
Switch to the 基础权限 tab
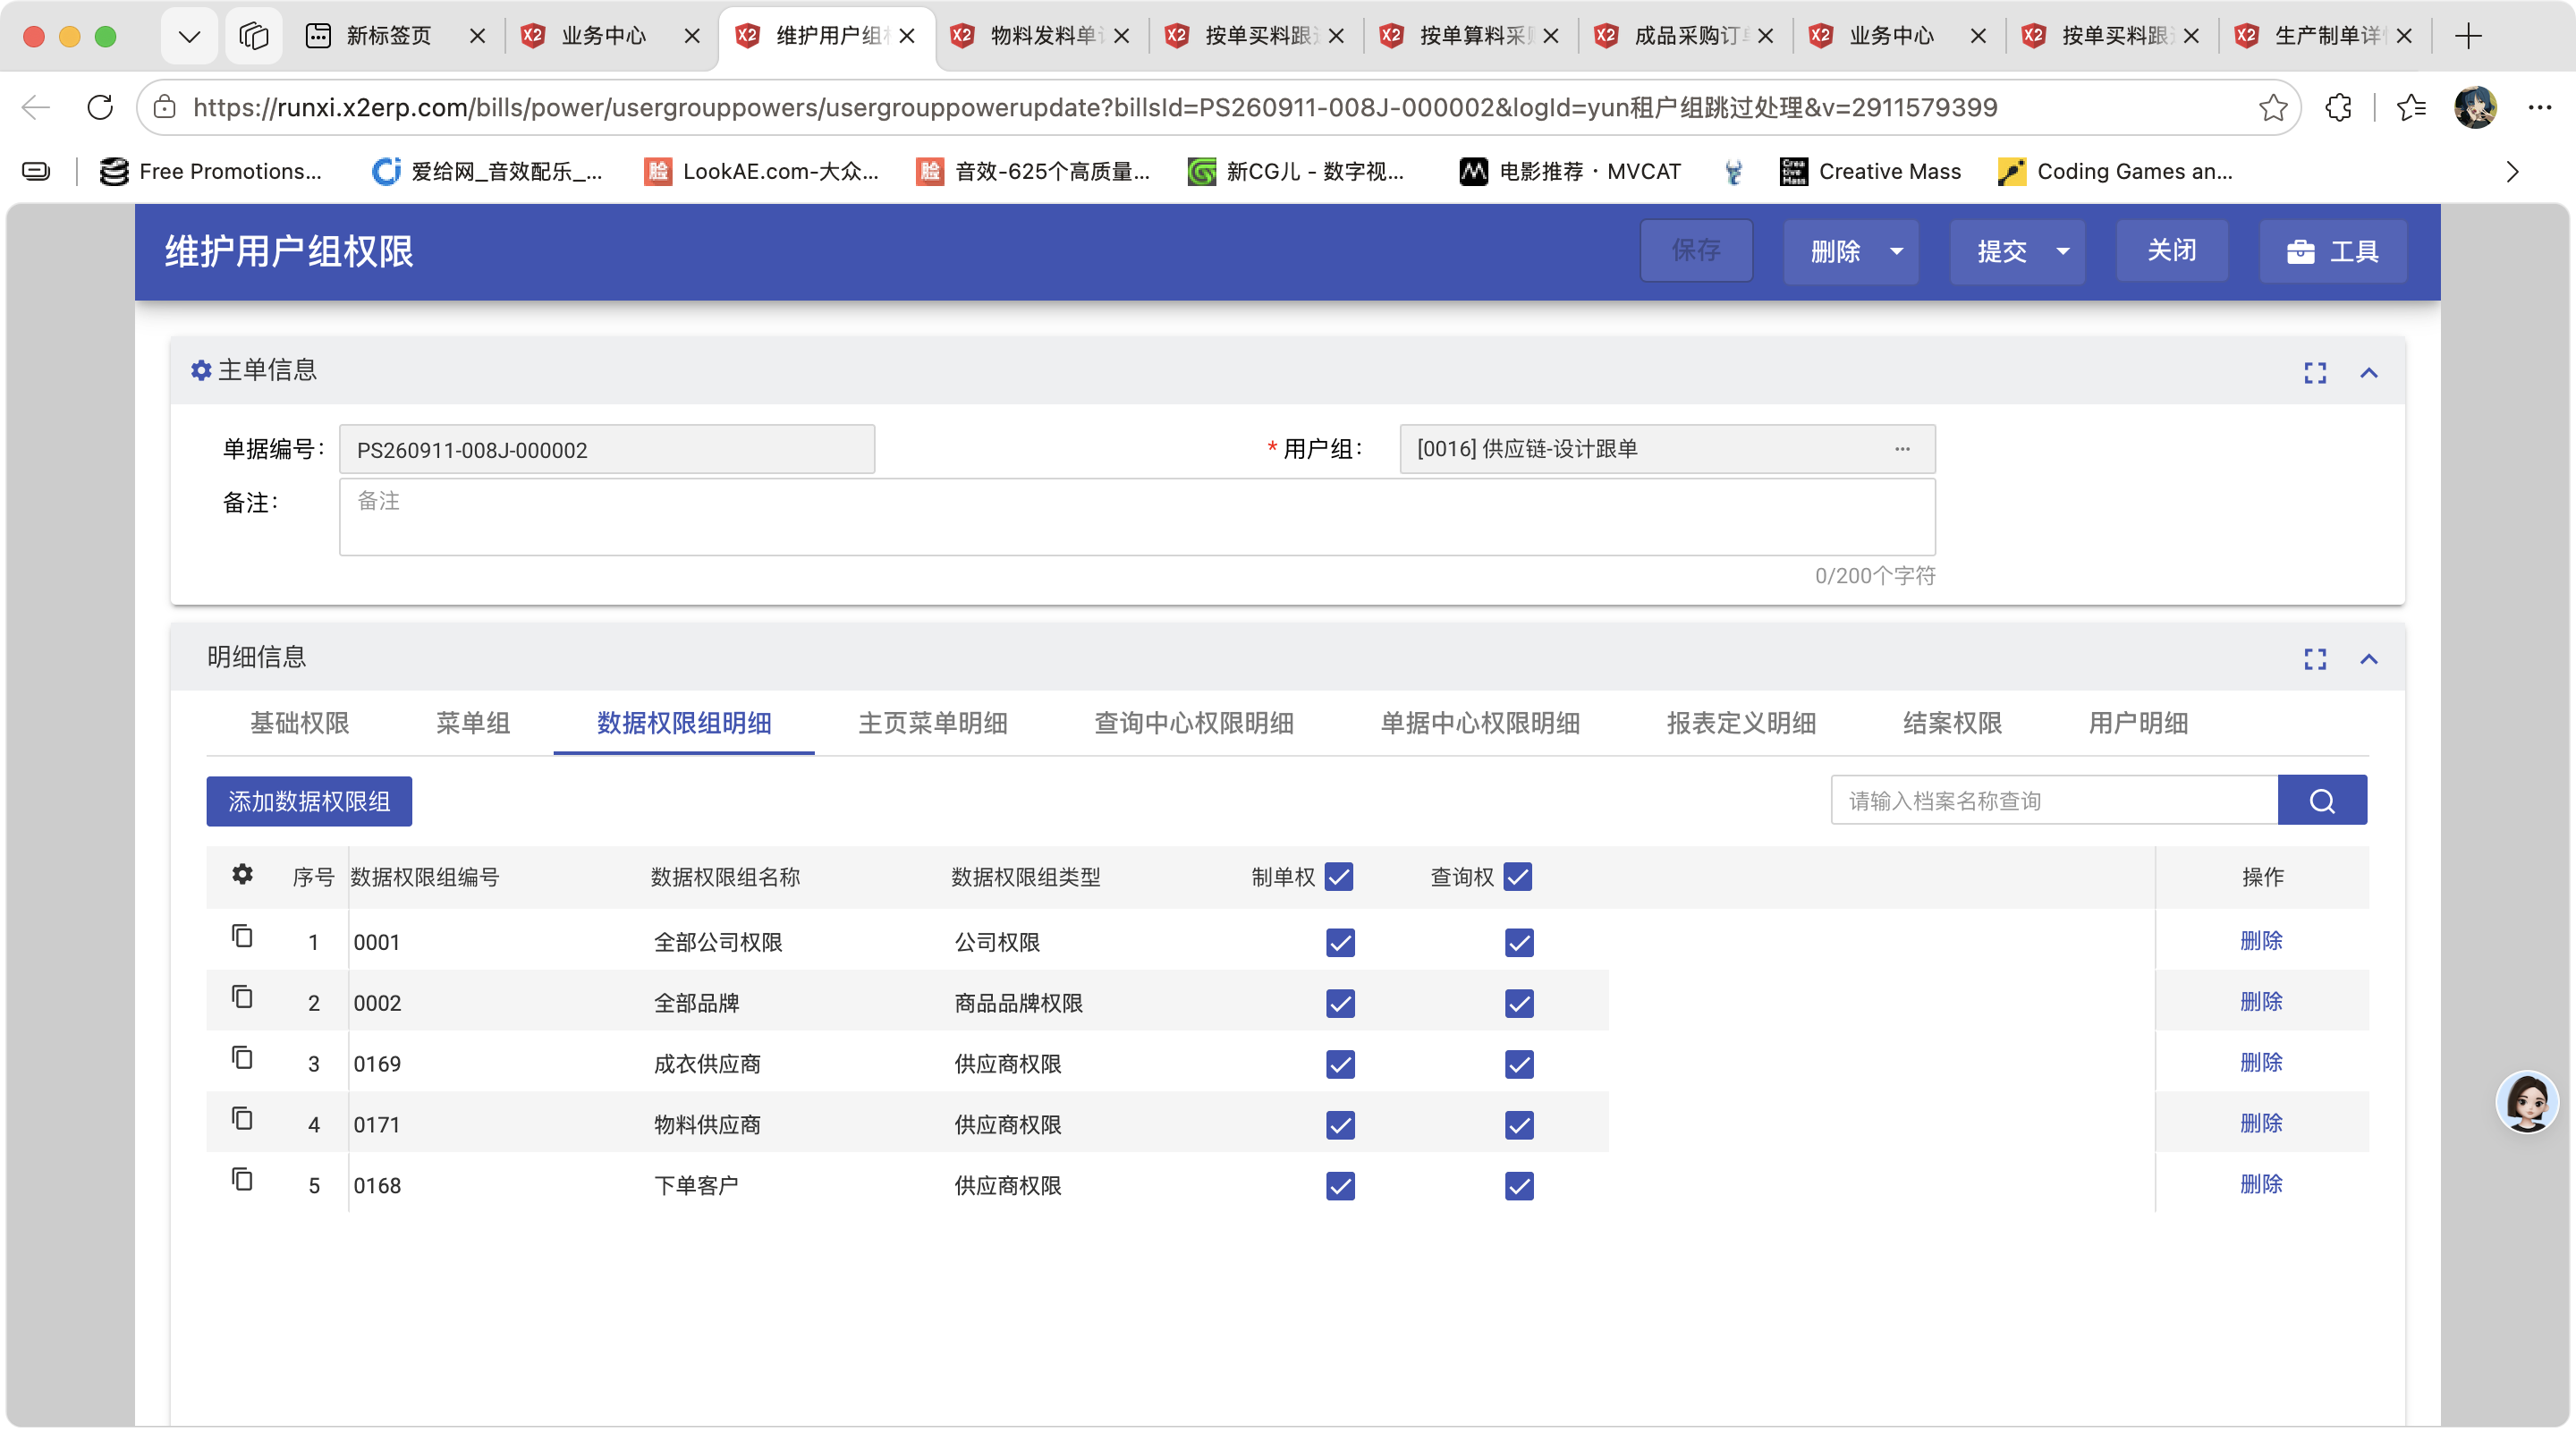(x=299, y=723)
